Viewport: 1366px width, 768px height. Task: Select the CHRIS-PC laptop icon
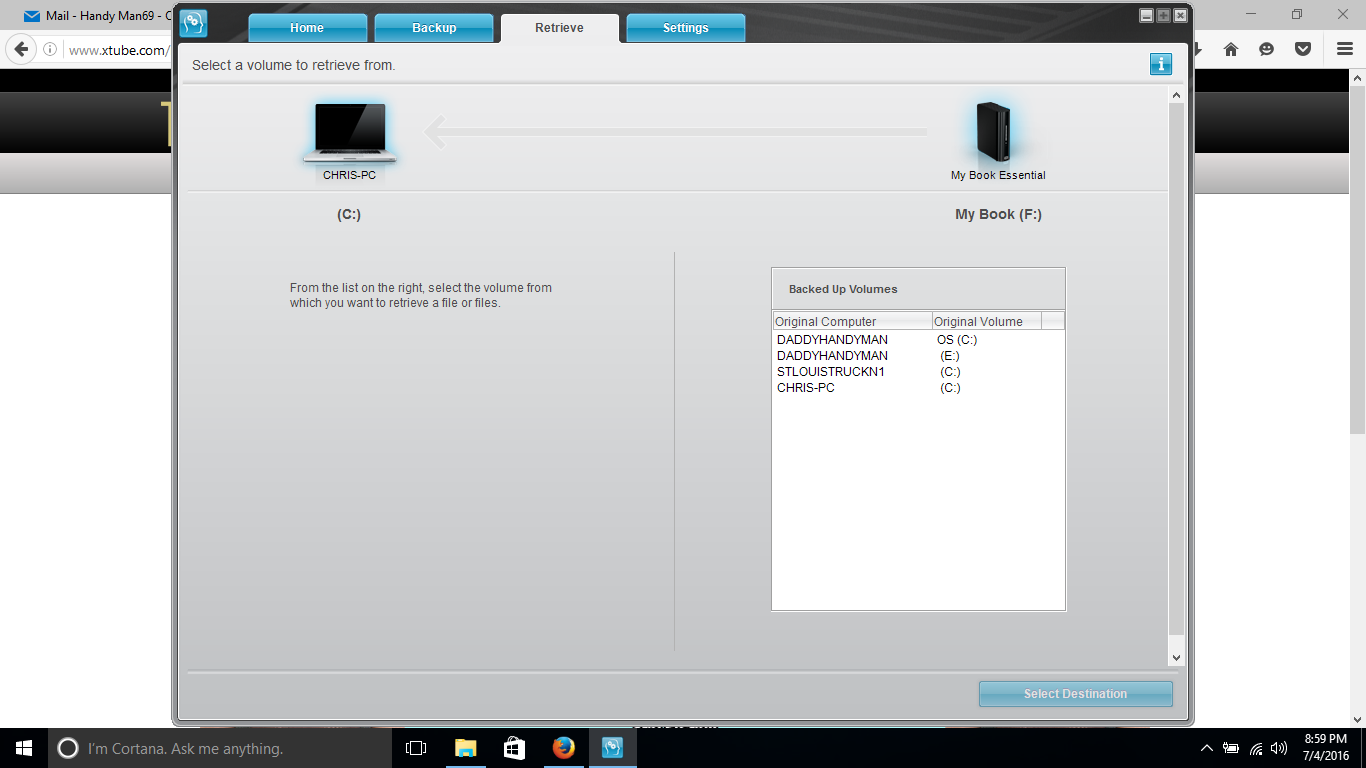click(x=350, y=133)
